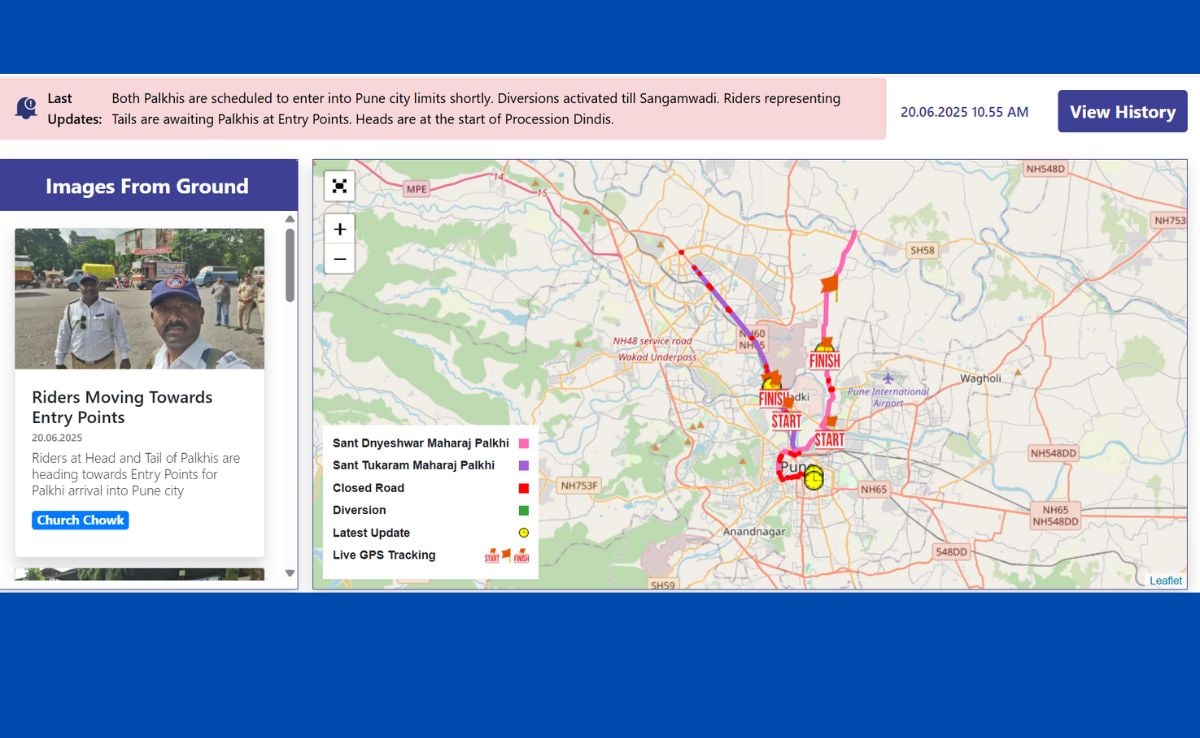Open View History
Image resolution: width=1200 pixels, height=738 pixels.
point(1122,111)
